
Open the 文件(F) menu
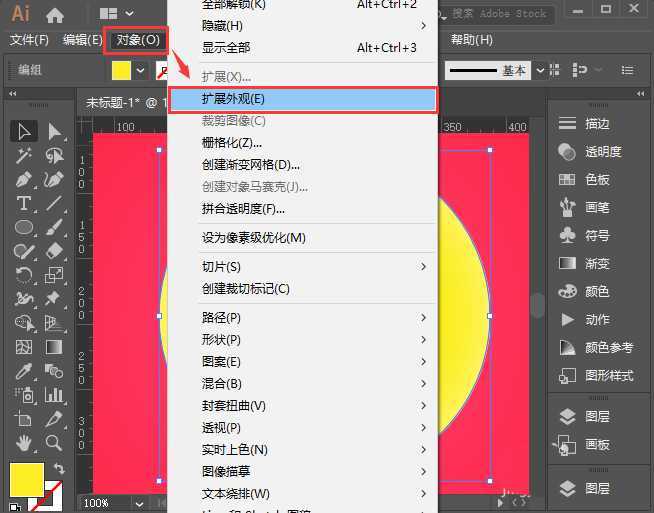point(29,40)
